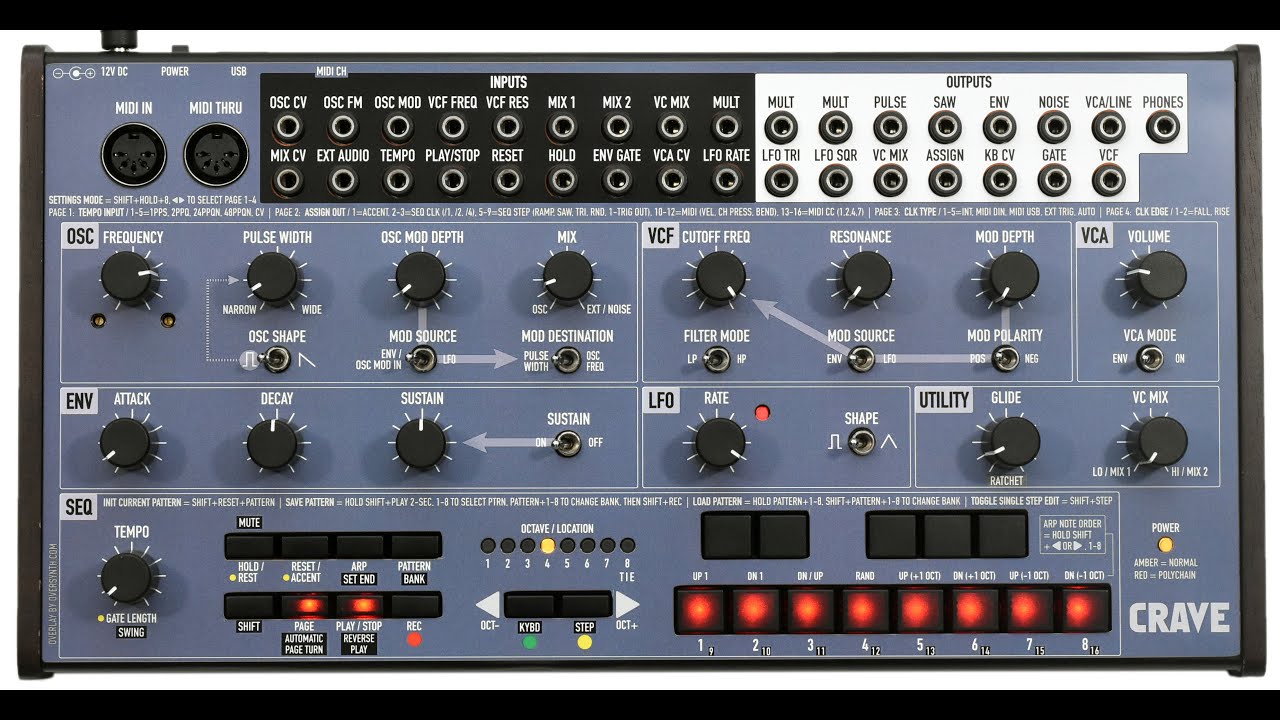Flip the VCA MODE switch
The image size is (1280, 720).
click(x=1152, y=358)
